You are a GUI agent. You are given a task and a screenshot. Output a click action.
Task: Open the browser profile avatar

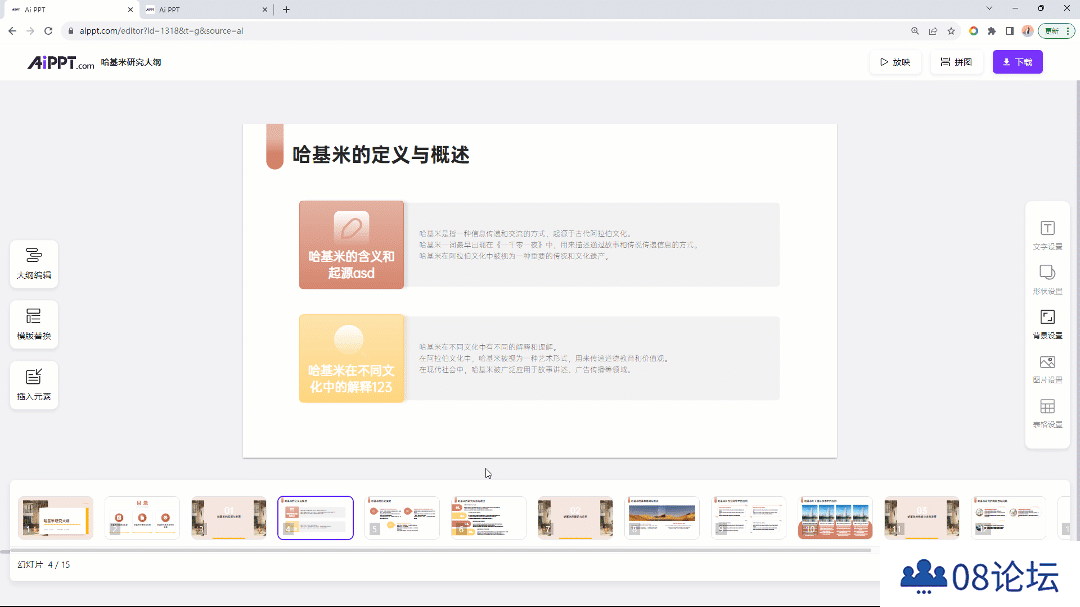click(x=1028, y=31)
